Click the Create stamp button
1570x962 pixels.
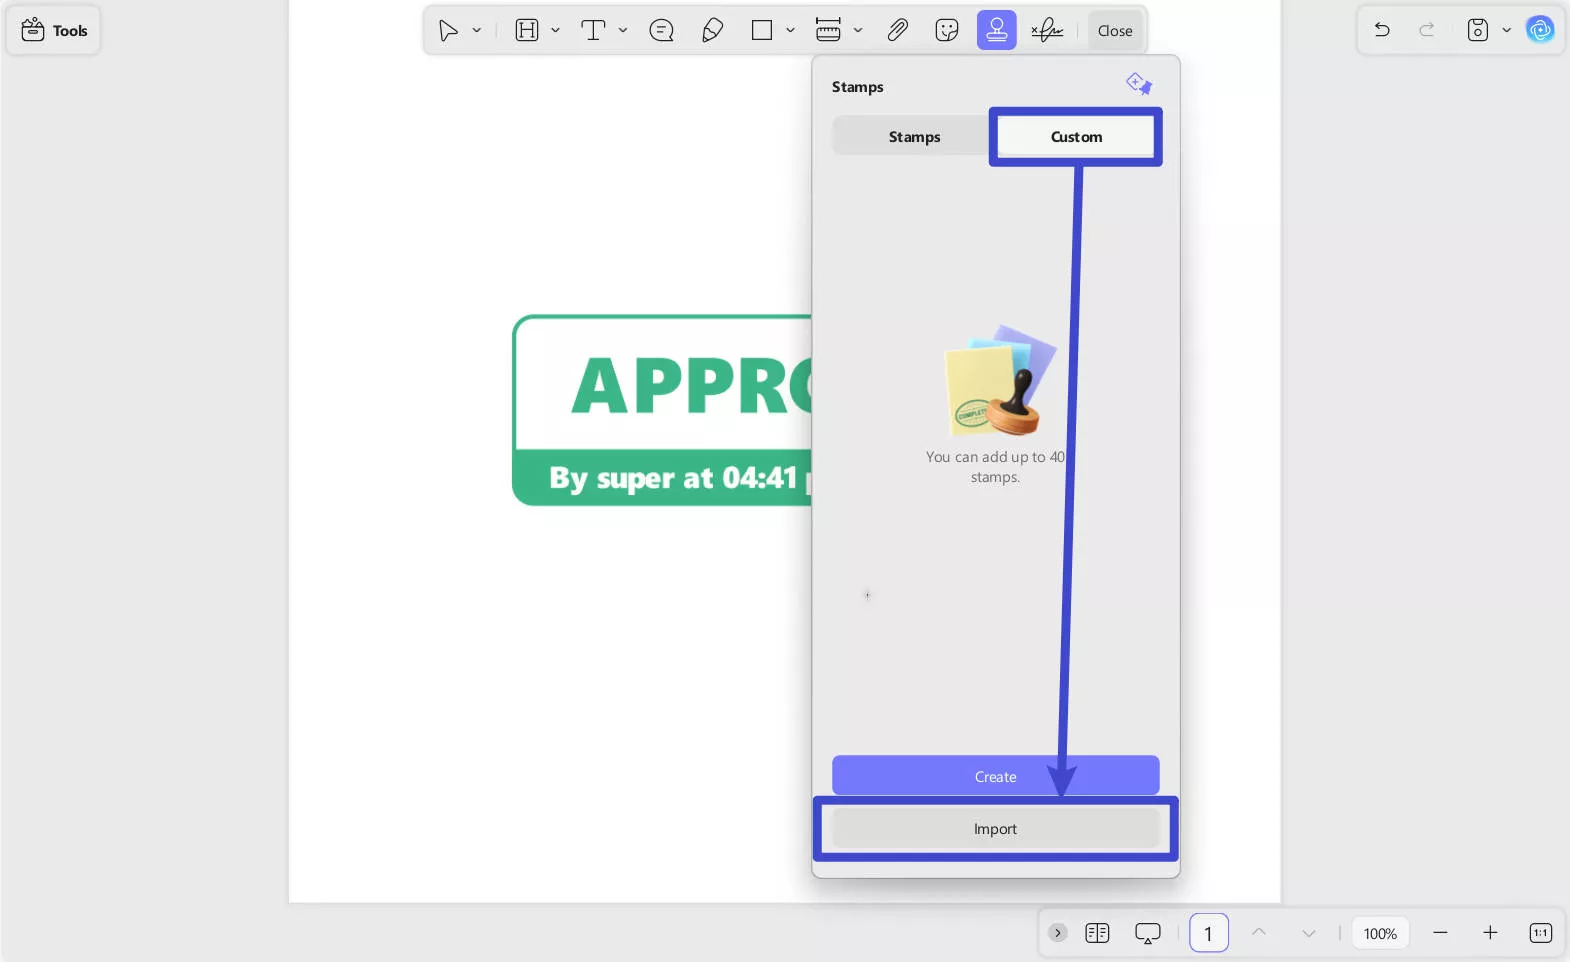995,776
